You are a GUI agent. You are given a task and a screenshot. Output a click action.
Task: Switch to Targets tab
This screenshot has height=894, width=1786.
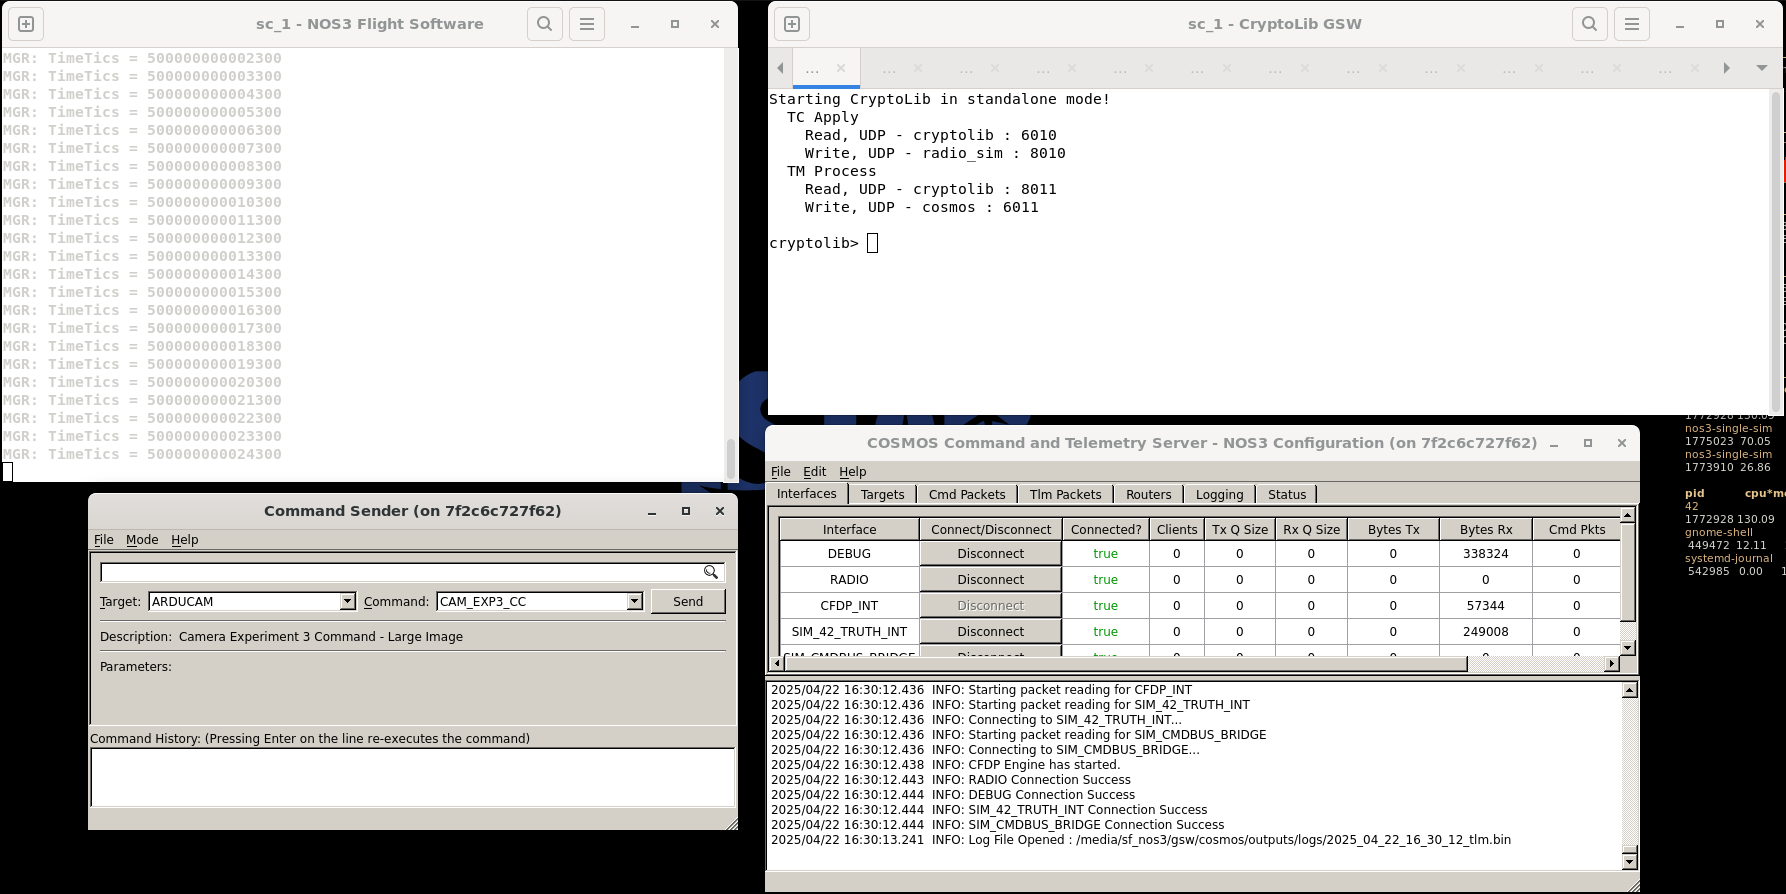coord(882,494)
